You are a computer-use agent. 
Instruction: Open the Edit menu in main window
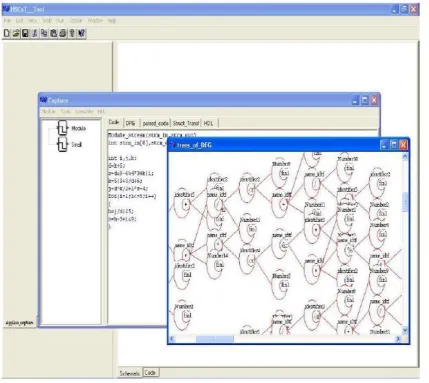[20, 21]
